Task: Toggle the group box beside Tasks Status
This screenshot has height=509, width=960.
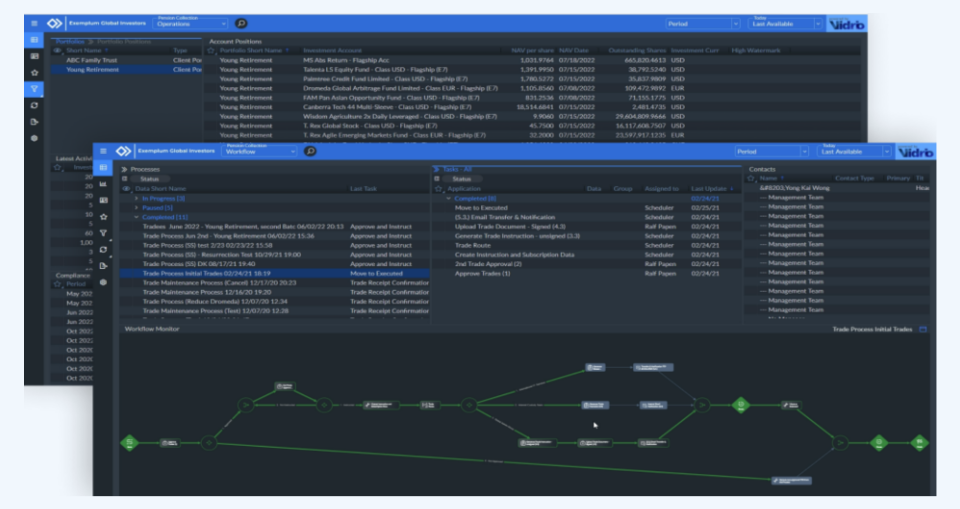Action: point(437,179)
